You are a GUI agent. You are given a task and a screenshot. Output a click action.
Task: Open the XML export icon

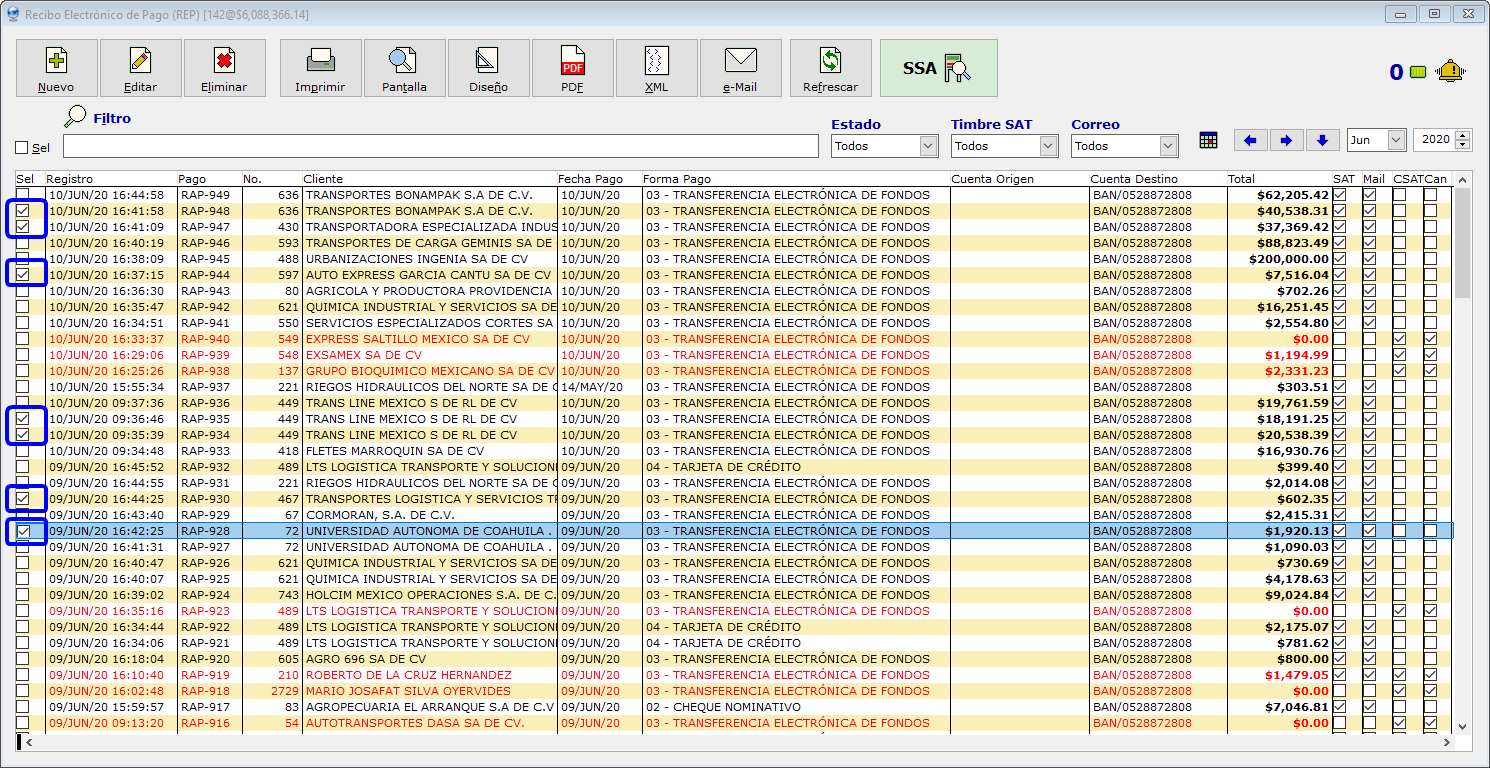click(656, 68)
